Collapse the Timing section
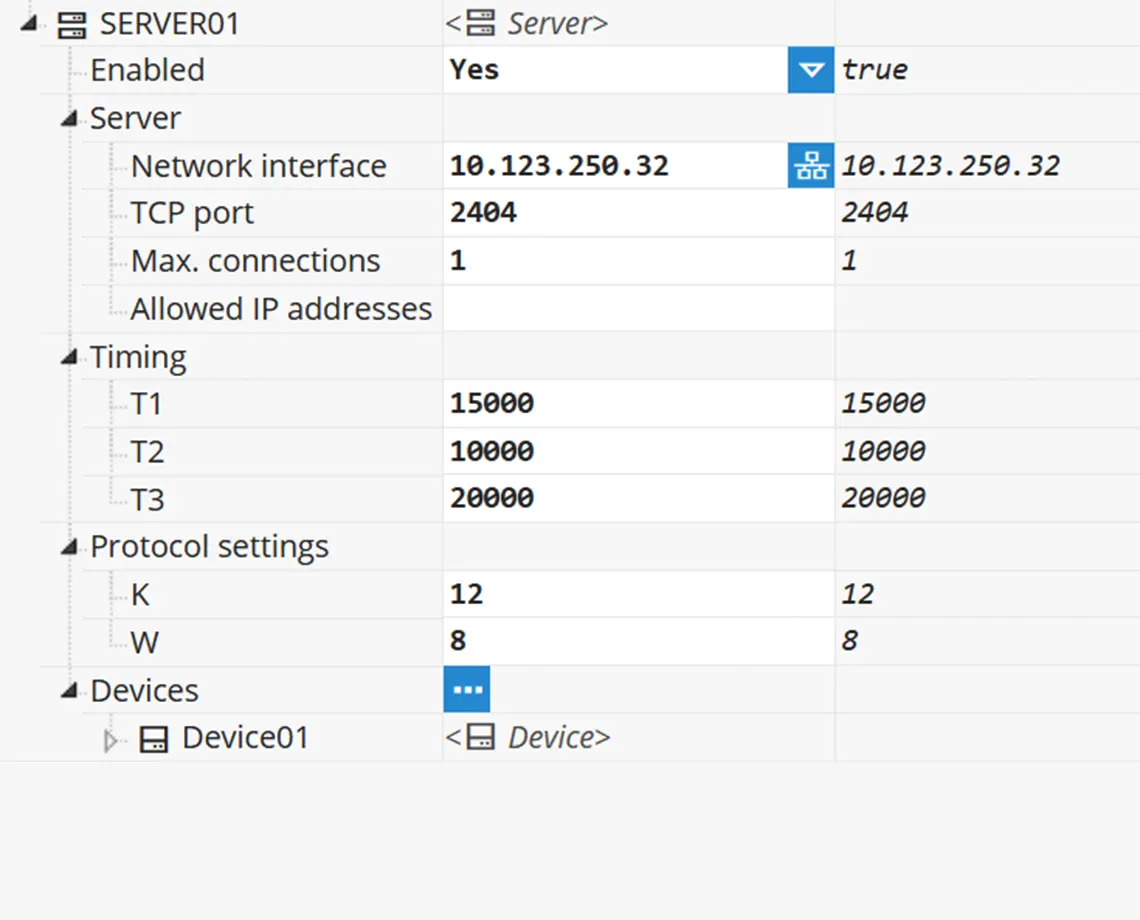 [68, 356]
